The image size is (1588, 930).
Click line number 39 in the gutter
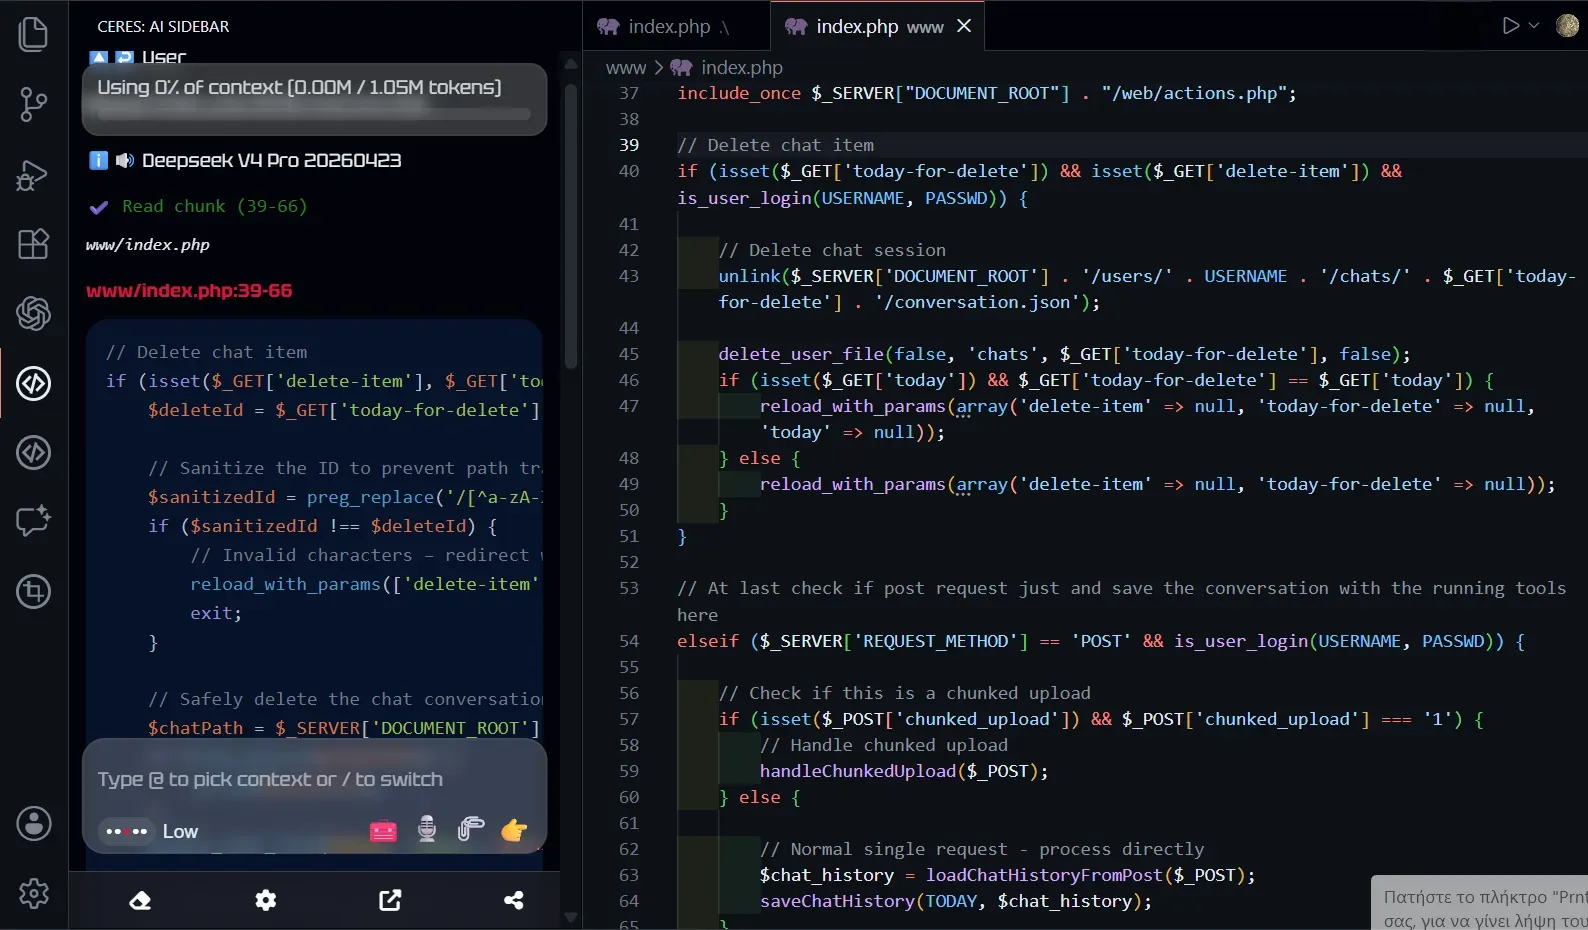point(629,145)
